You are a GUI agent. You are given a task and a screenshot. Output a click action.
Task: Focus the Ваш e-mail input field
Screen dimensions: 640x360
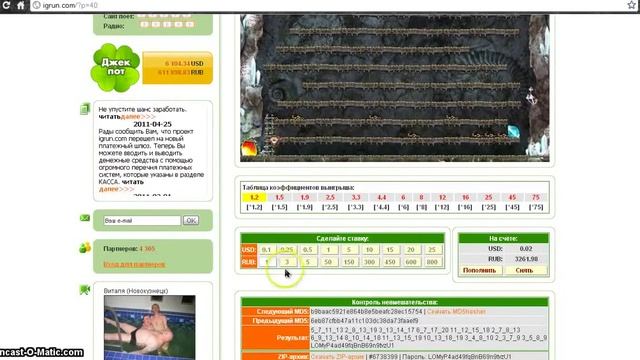click(142, 220)
